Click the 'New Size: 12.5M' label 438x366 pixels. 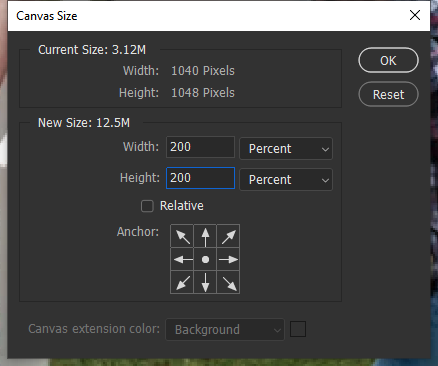(84, 123)
